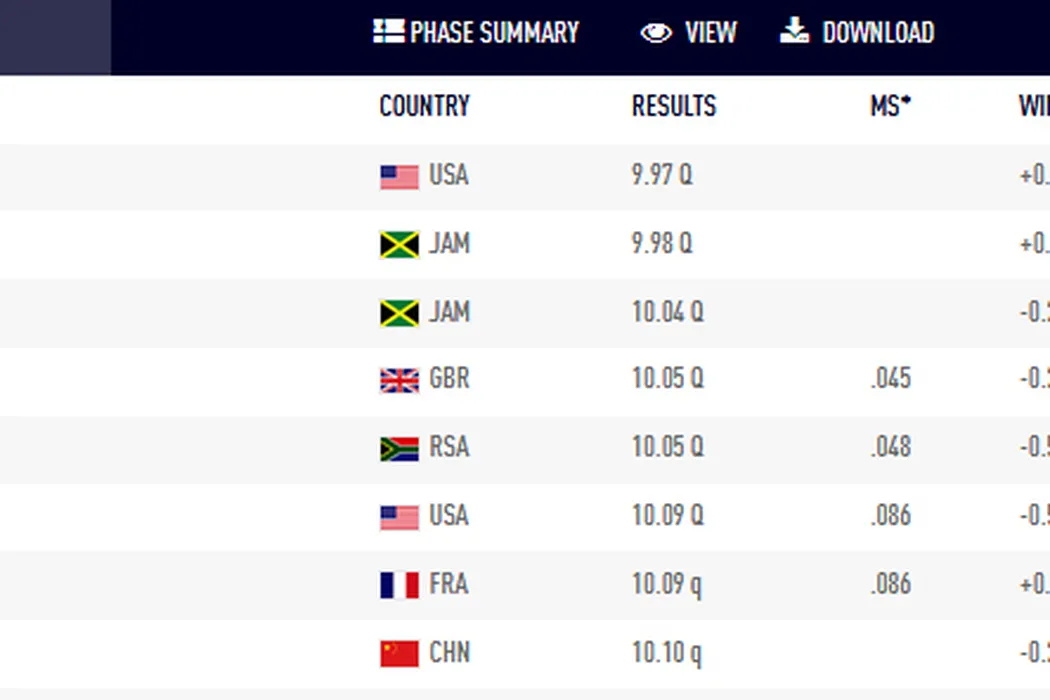Click the Download arrow icon

794,31
